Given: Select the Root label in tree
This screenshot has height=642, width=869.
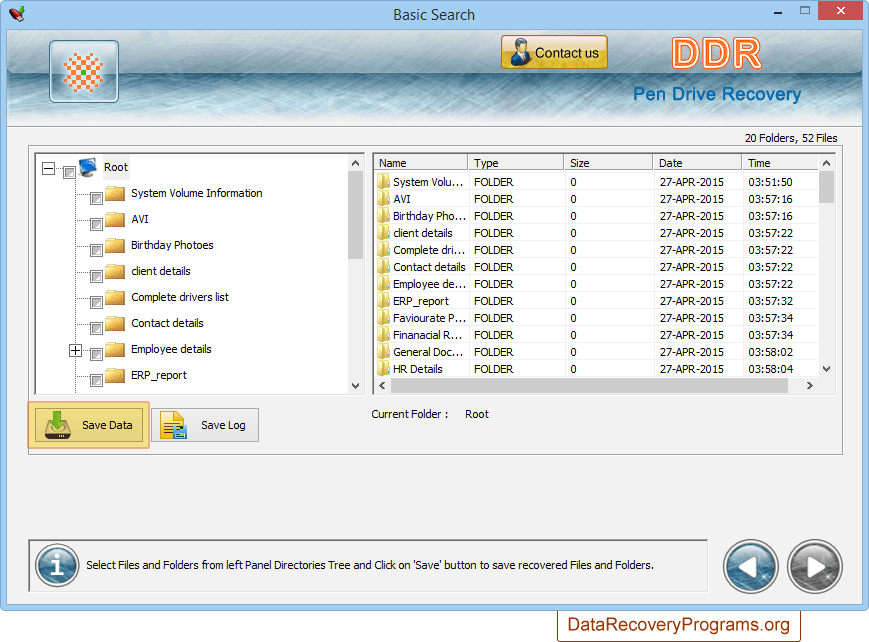Looking at the screenshot, I should [x=116, y=167].
